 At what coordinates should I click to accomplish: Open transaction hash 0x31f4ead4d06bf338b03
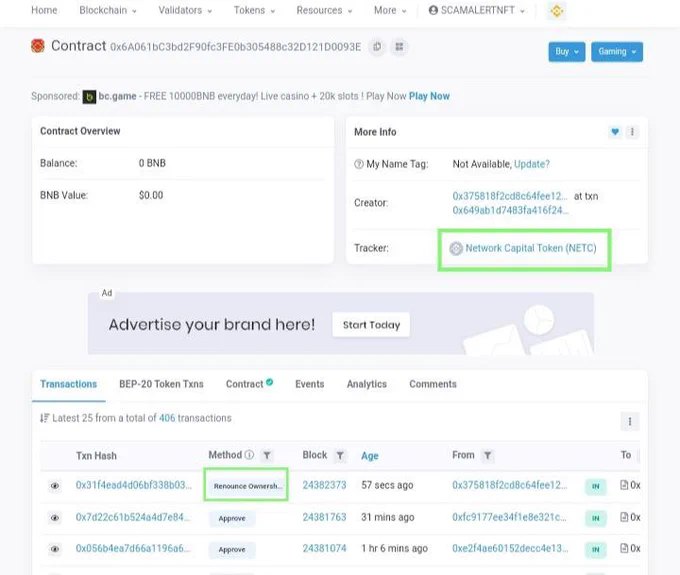[134, 485]
